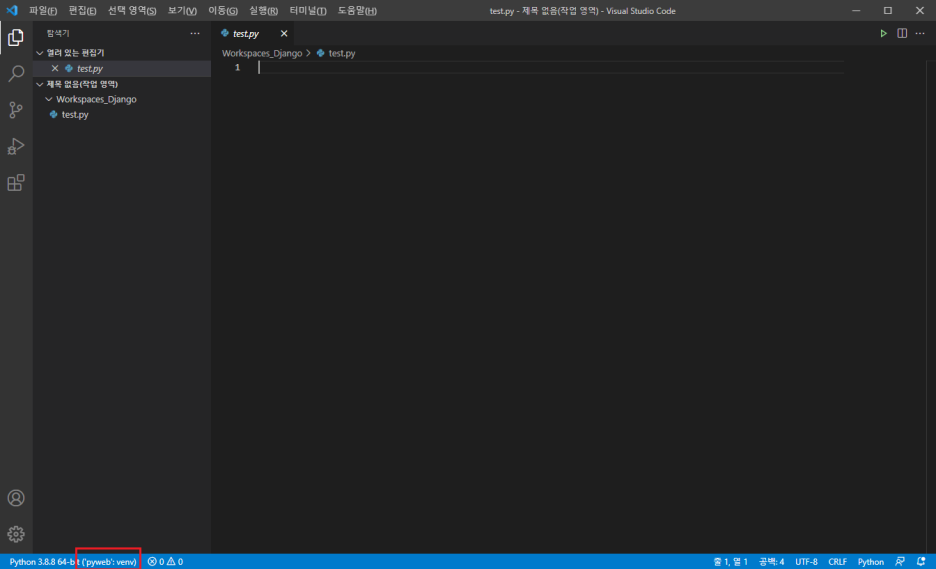Image resolution: width=936 pixels, height=569 pixels.
Task: Open the Accounts icon menu
Action: pyautogui.click(x=16, y=498)
